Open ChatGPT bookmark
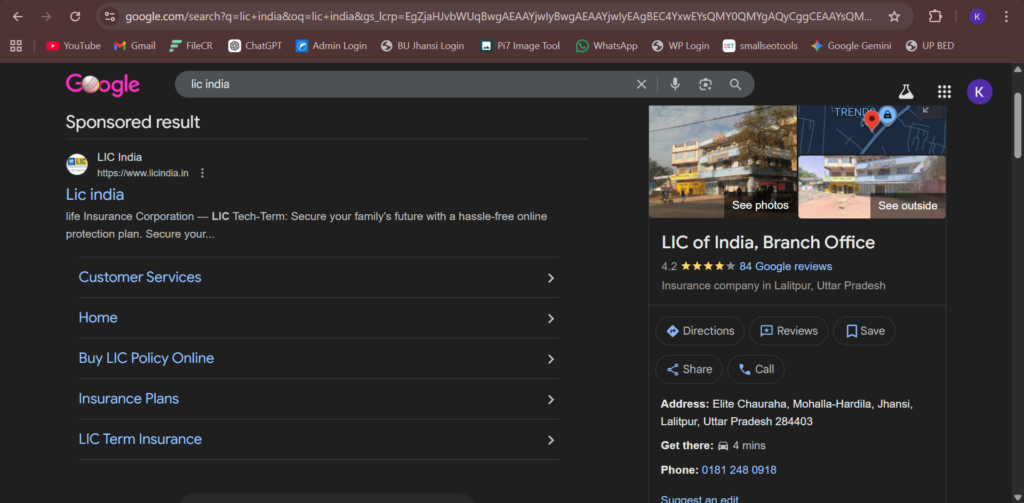 [255, 46]
